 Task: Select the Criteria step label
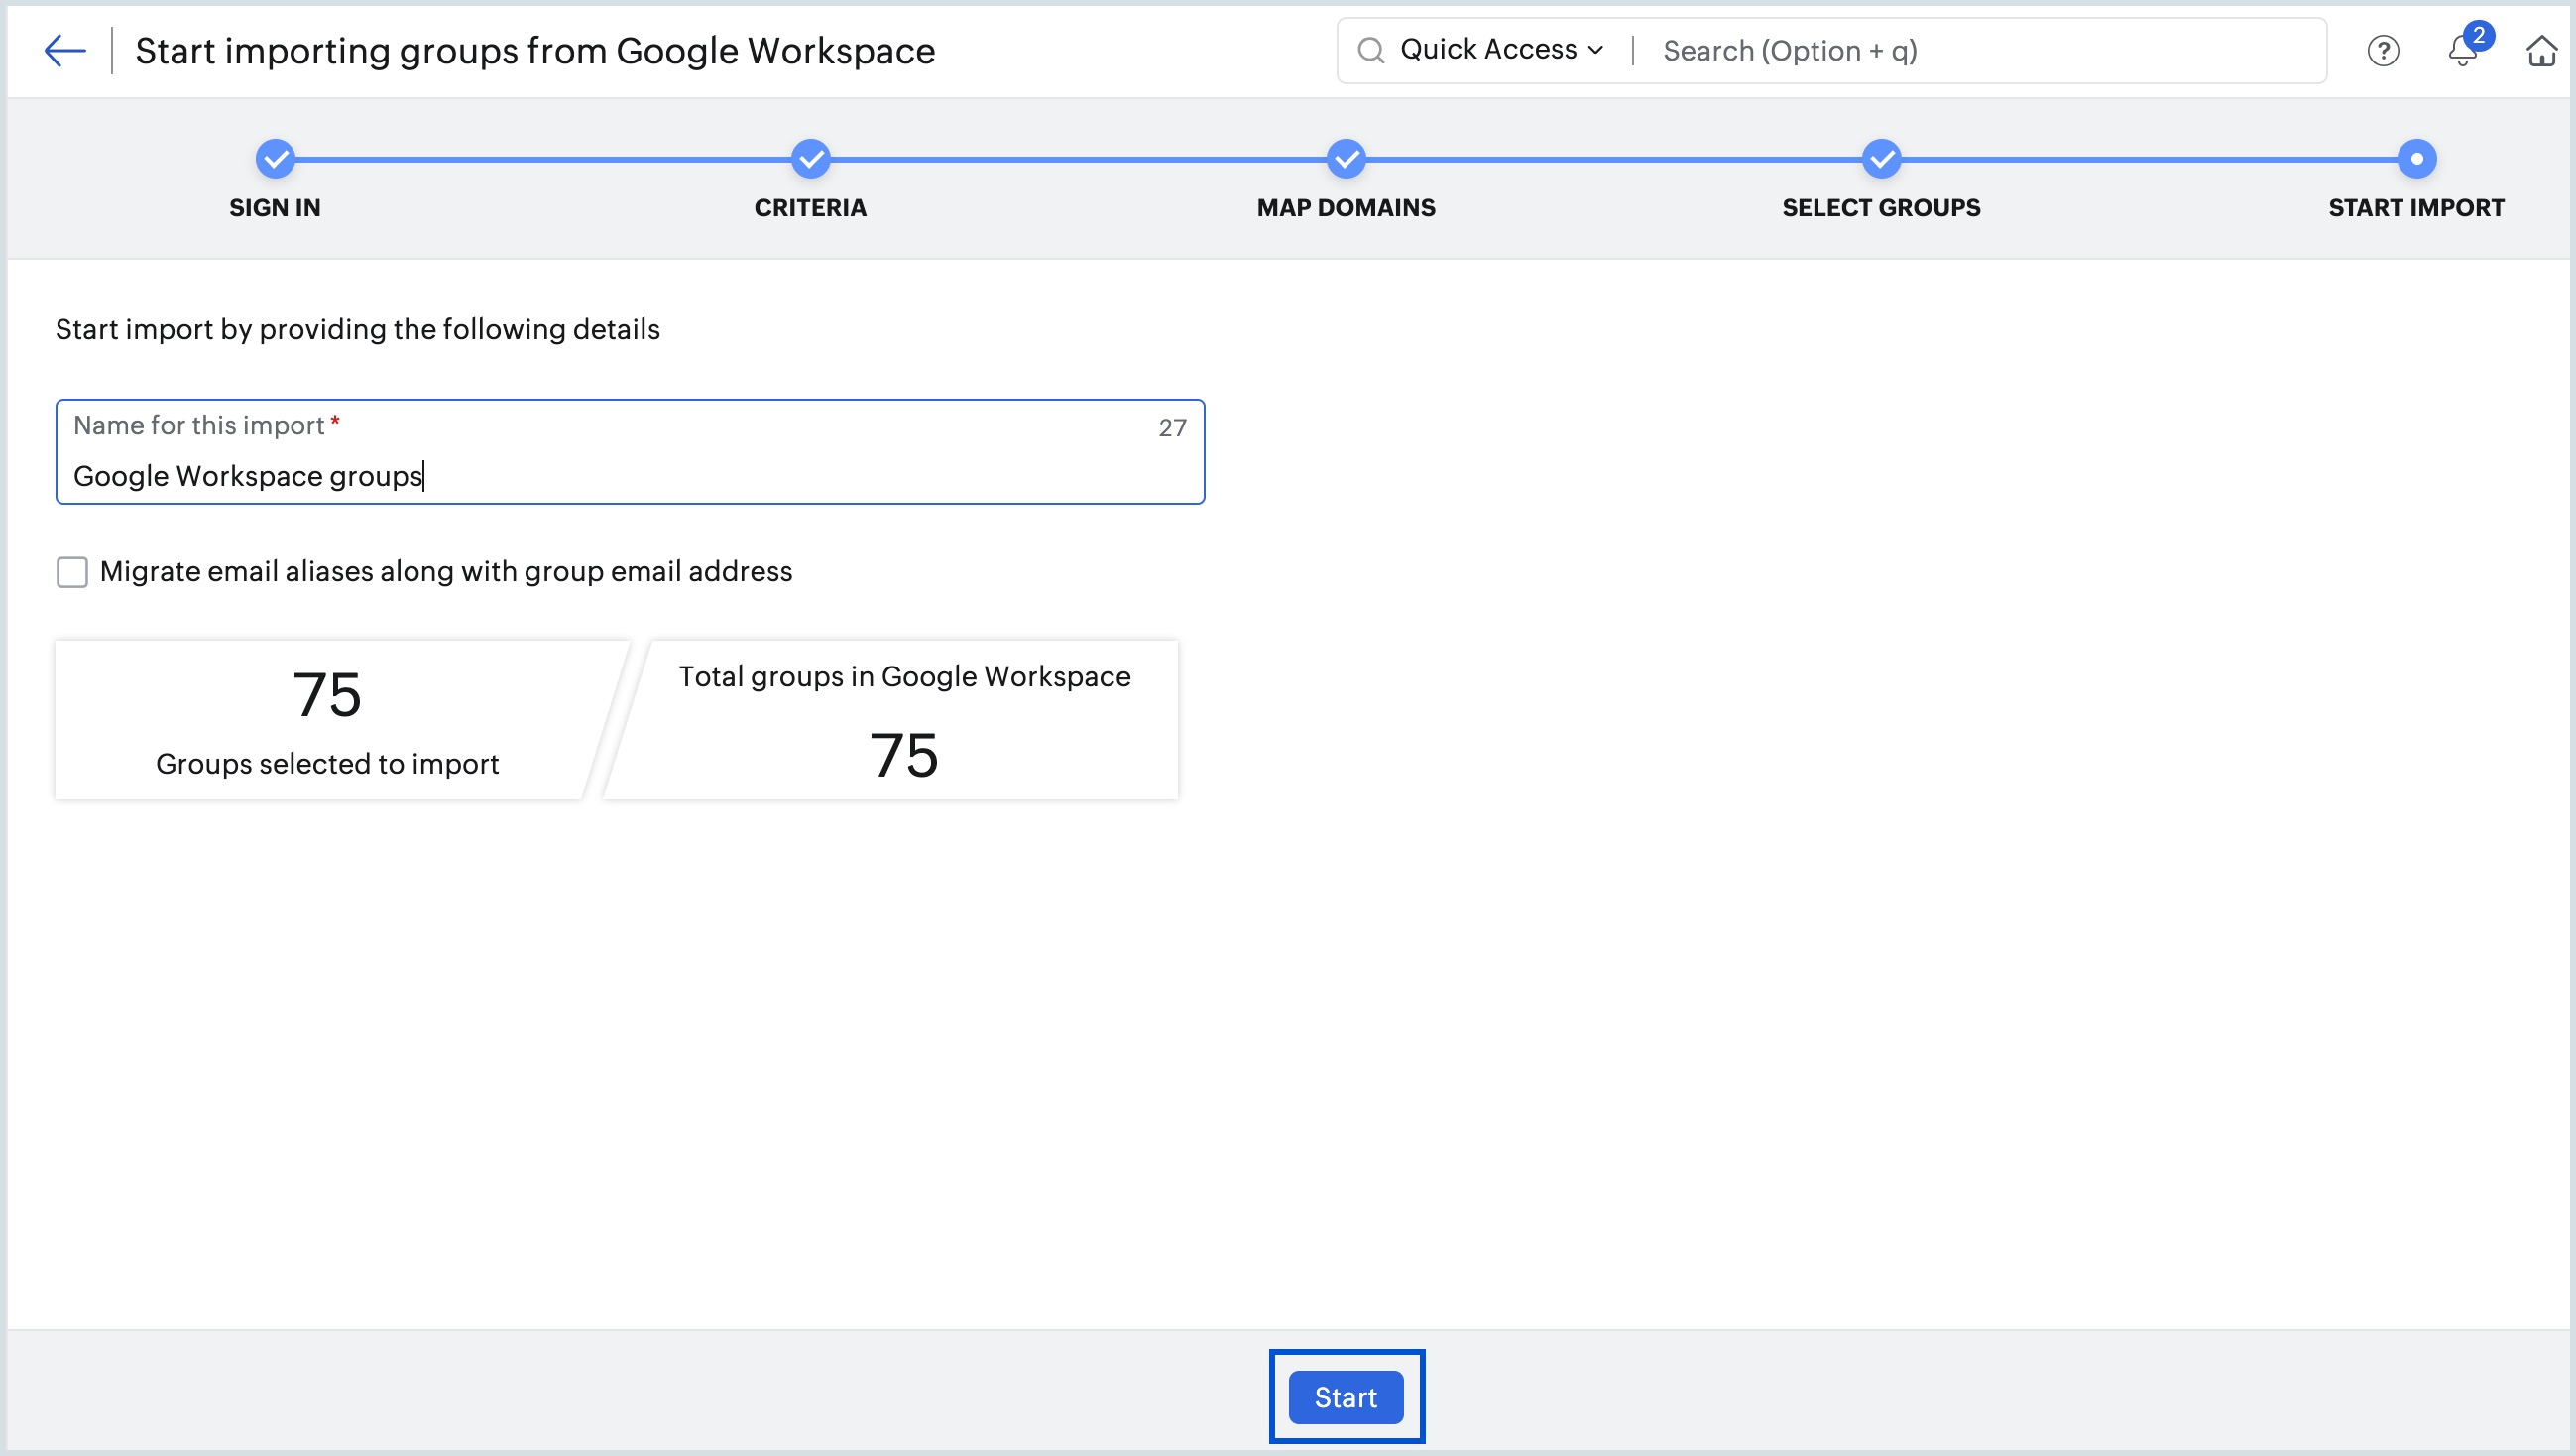[810, 207]
